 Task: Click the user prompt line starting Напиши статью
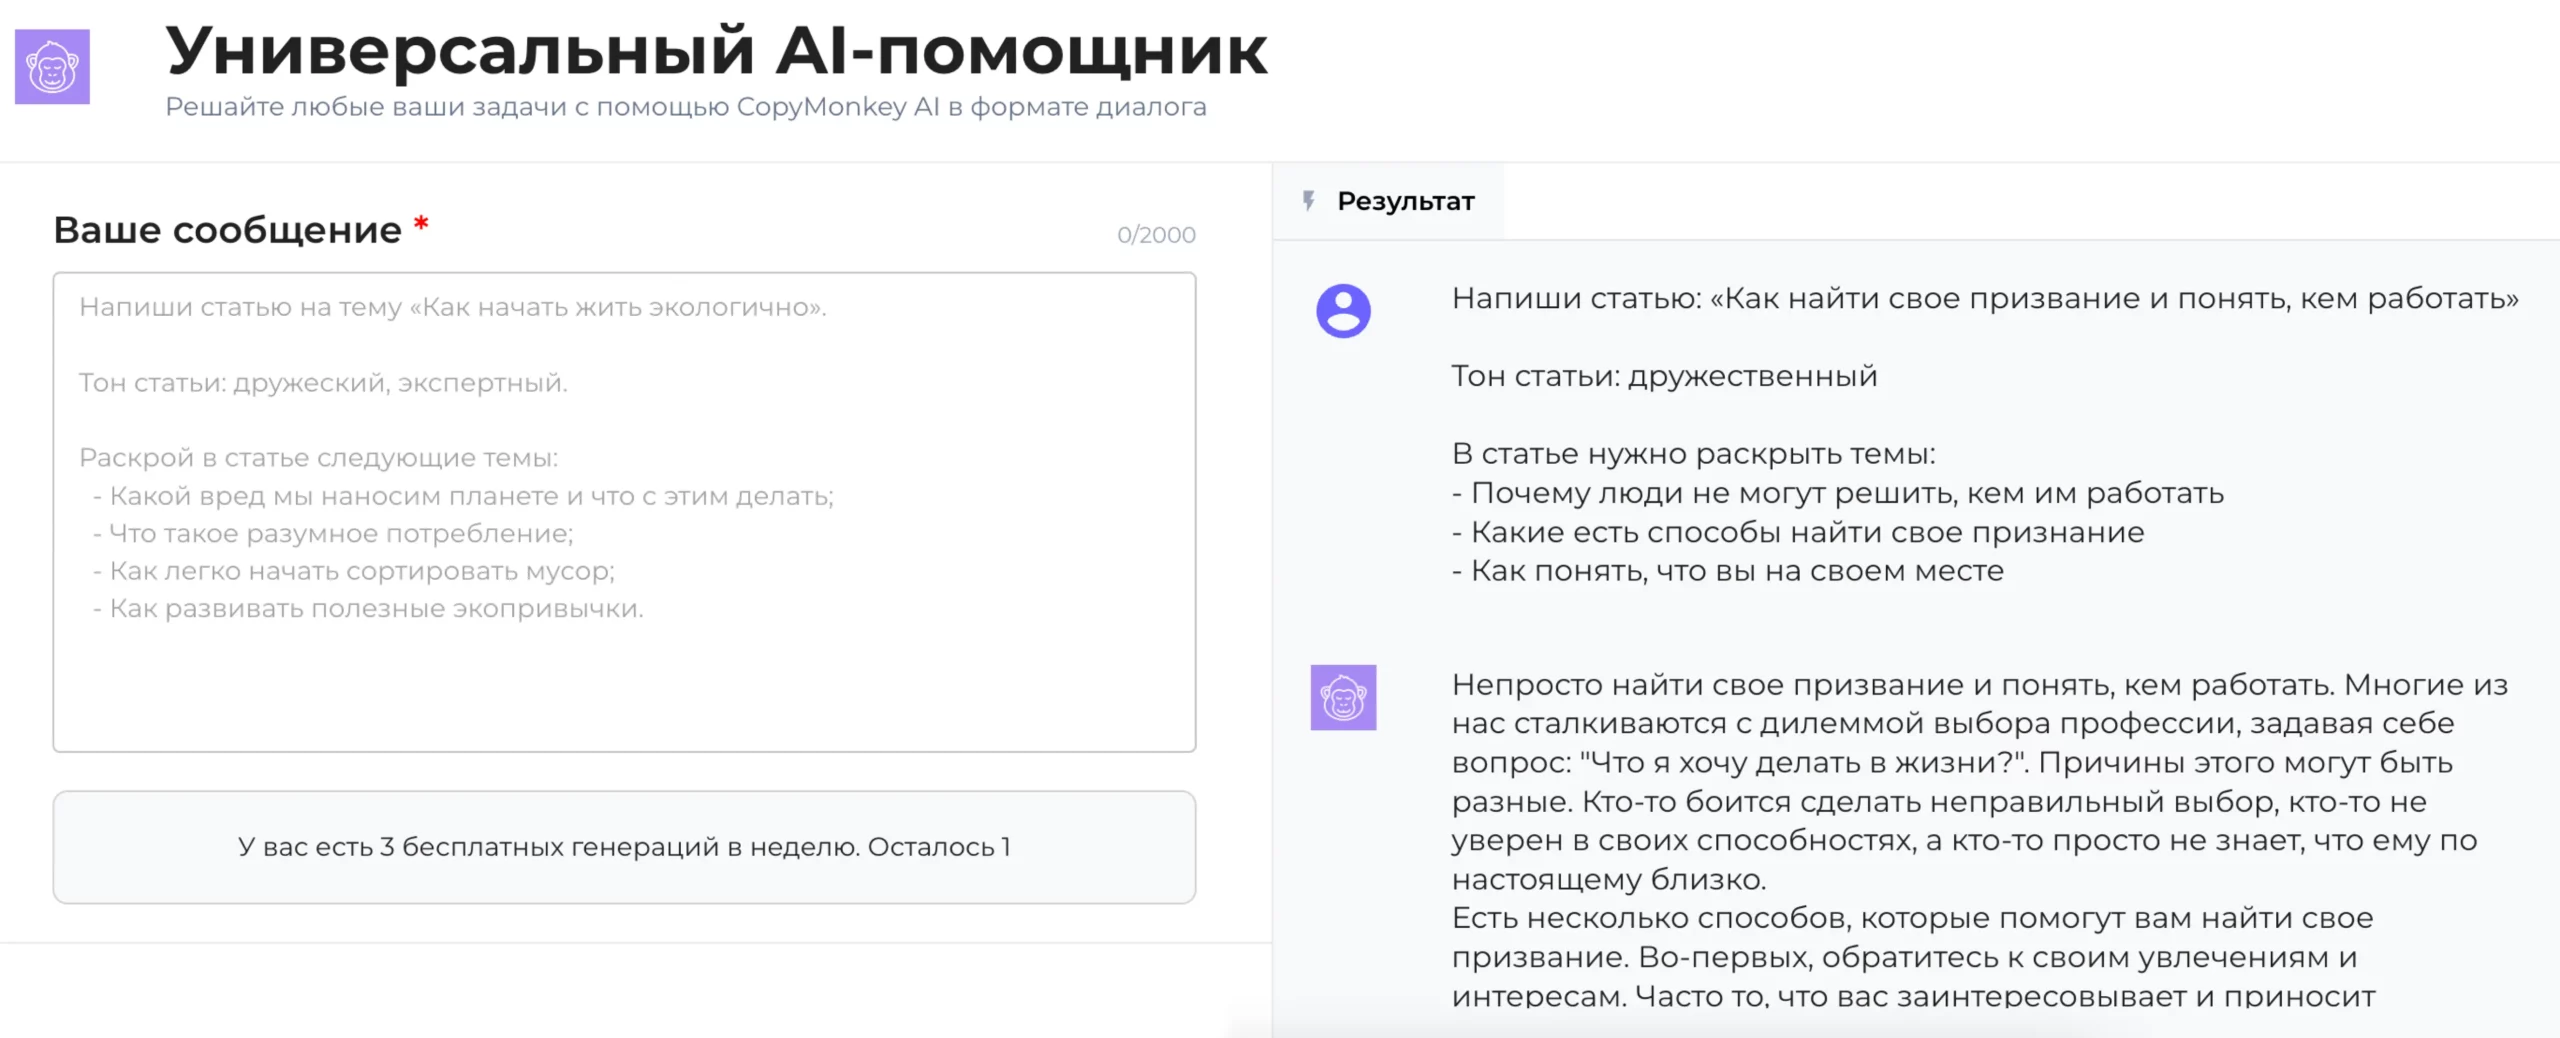click(x=1984, y=298)
